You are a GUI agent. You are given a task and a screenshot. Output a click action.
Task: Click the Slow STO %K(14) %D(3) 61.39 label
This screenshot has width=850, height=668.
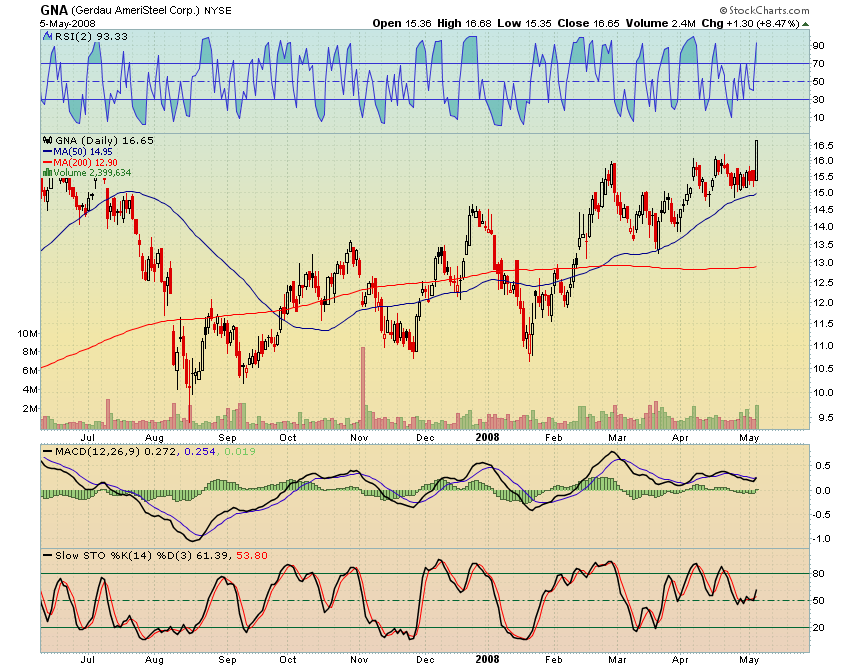[144, 556]
